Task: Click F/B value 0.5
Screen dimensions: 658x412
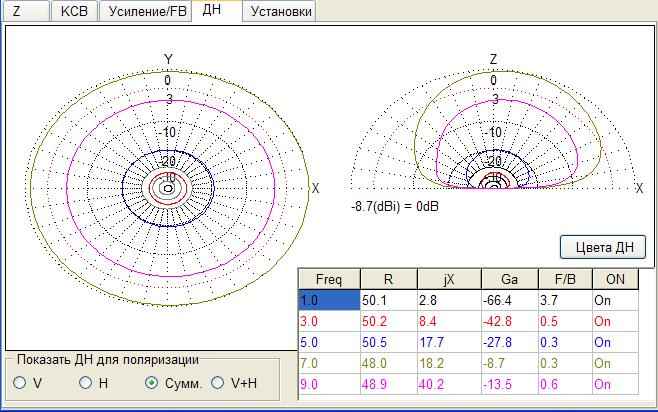Action: pyautogui.click(x=565, y=321)
